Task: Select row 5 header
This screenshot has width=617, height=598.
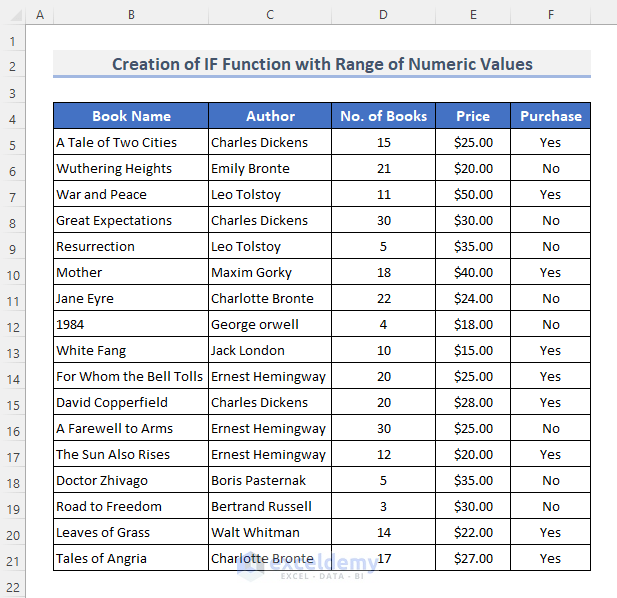Action: click(x=12, y=143)
